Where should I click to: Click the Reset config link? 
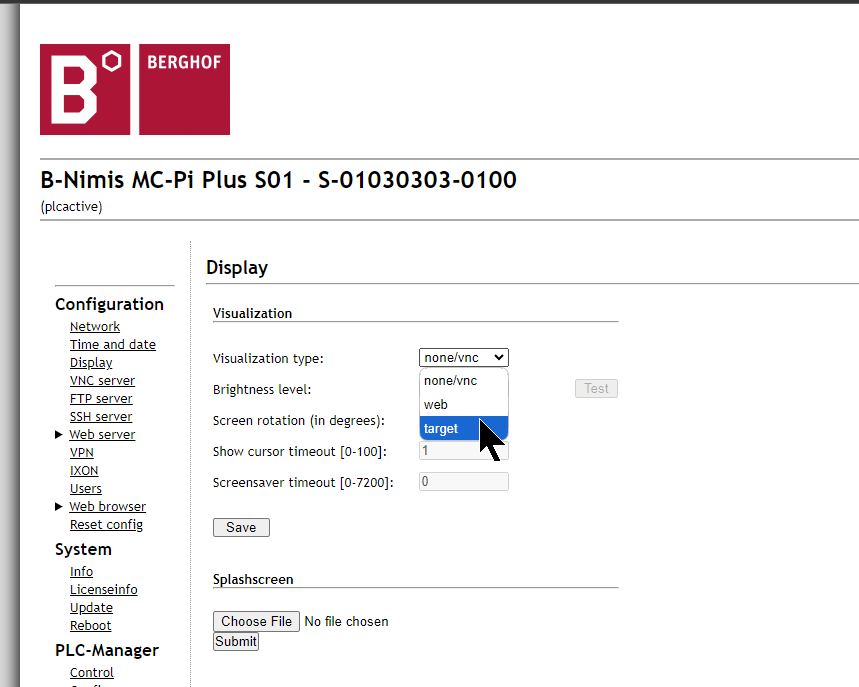[106, 525]
